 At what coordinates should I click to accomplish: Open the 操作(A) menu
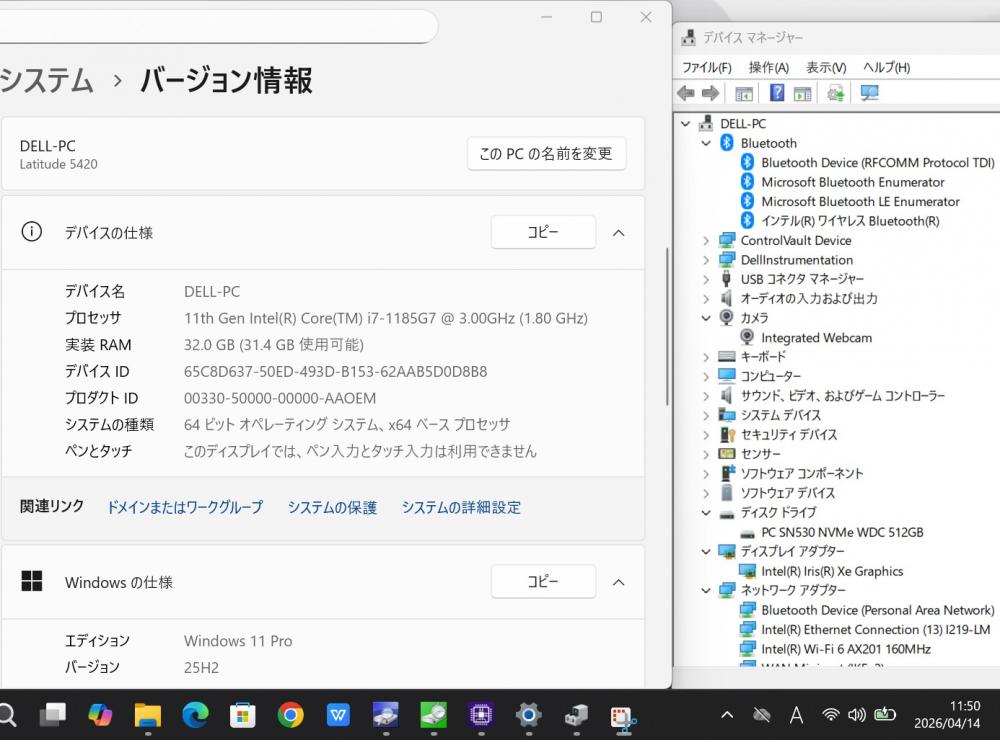click(x=768, y=67)
